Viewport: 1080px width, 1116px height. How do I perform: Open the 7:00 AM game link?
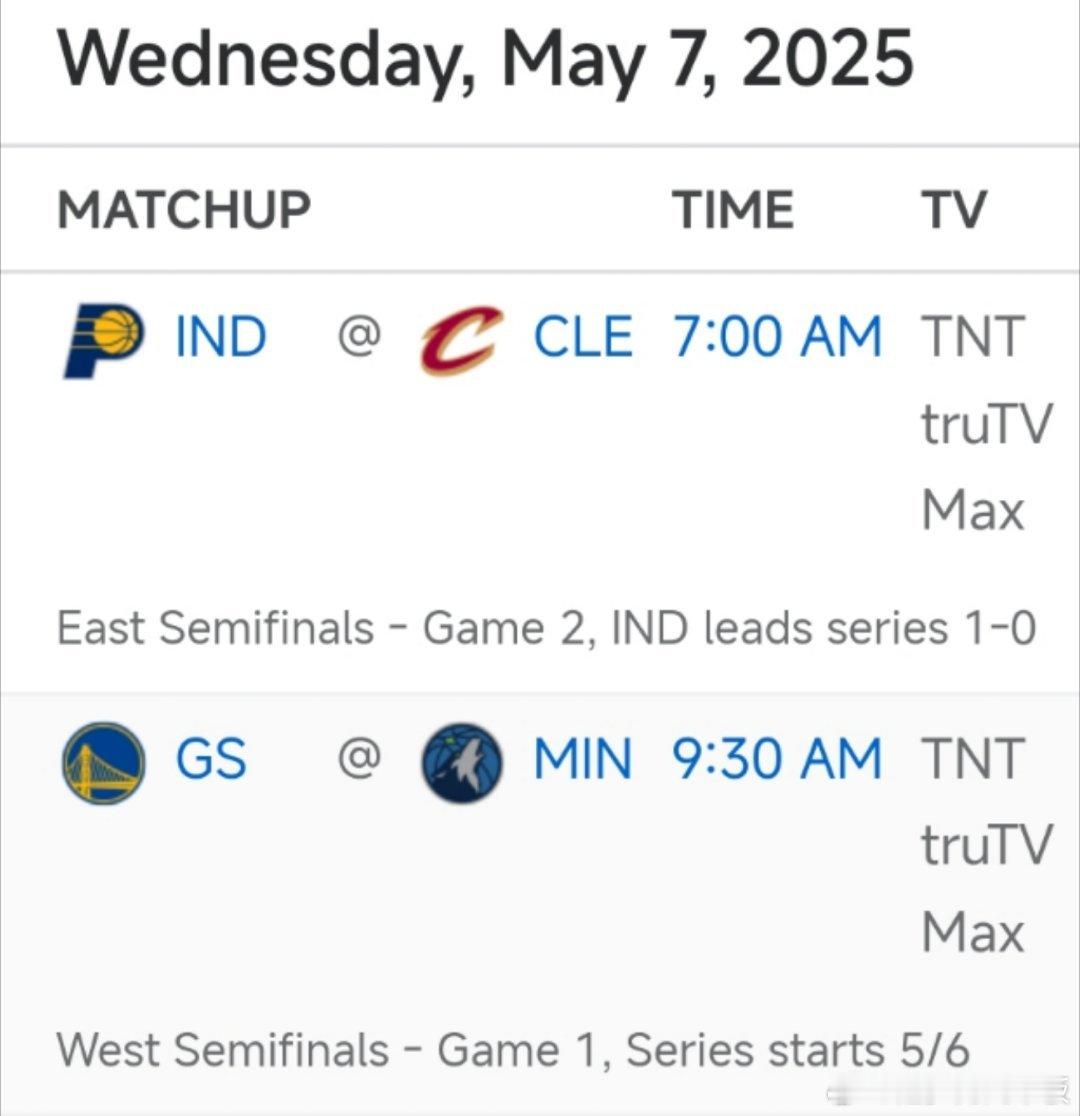click(x=777, y=337)
